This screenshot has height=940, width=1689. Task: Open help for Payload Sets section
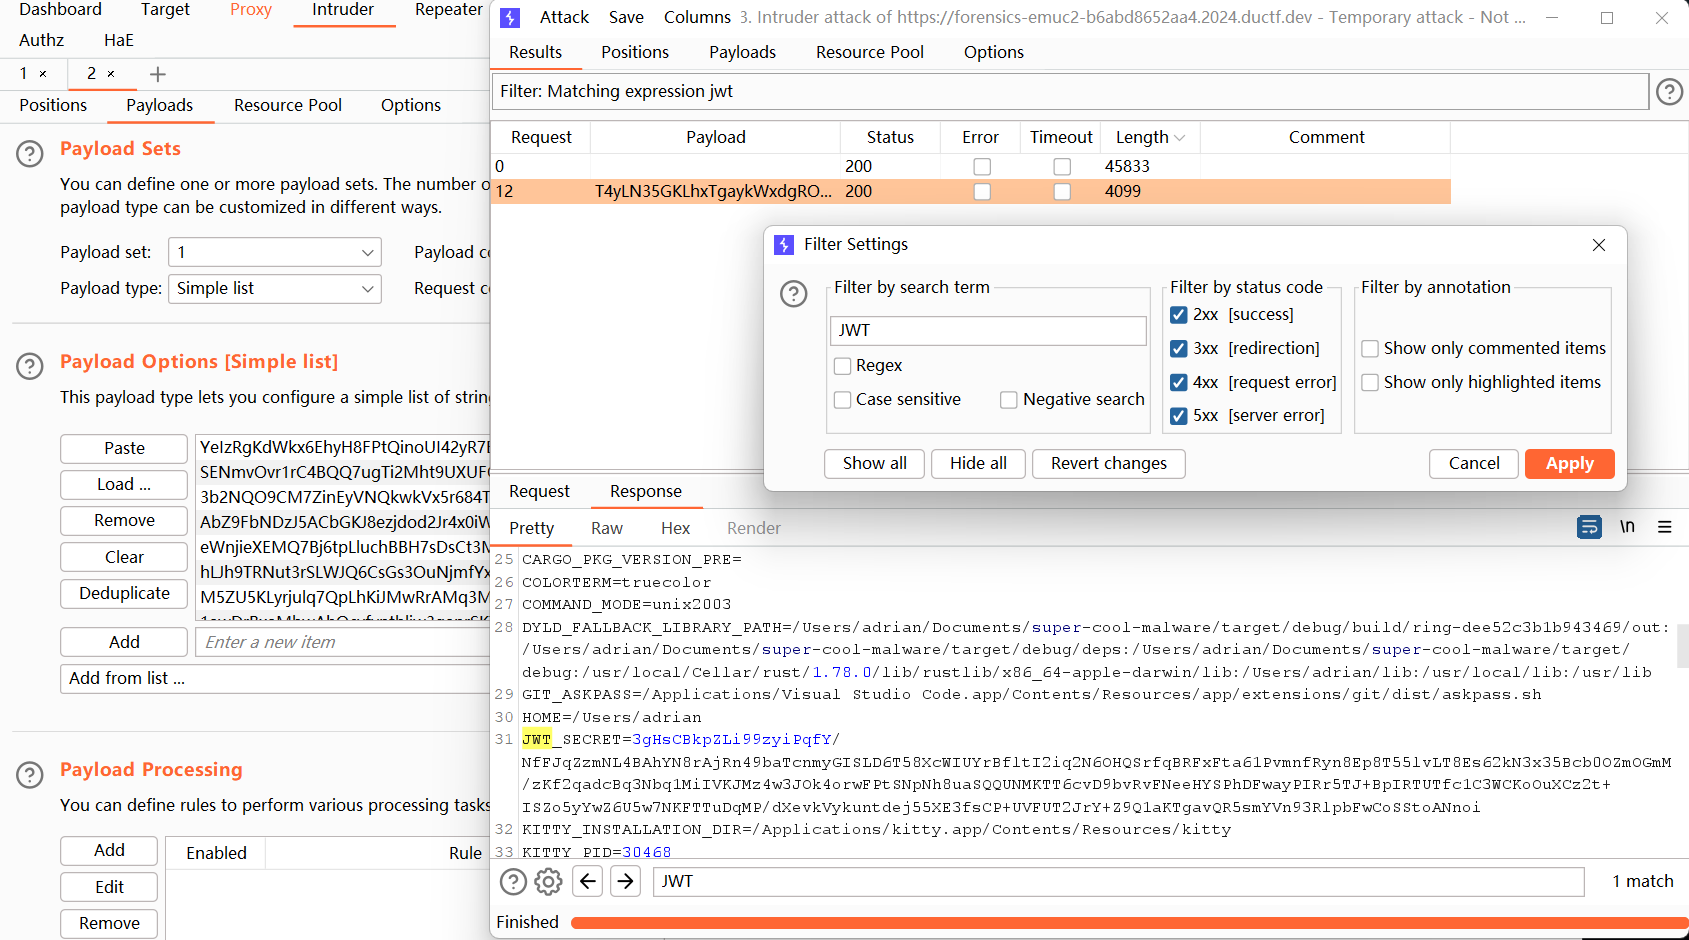[30, 154]
